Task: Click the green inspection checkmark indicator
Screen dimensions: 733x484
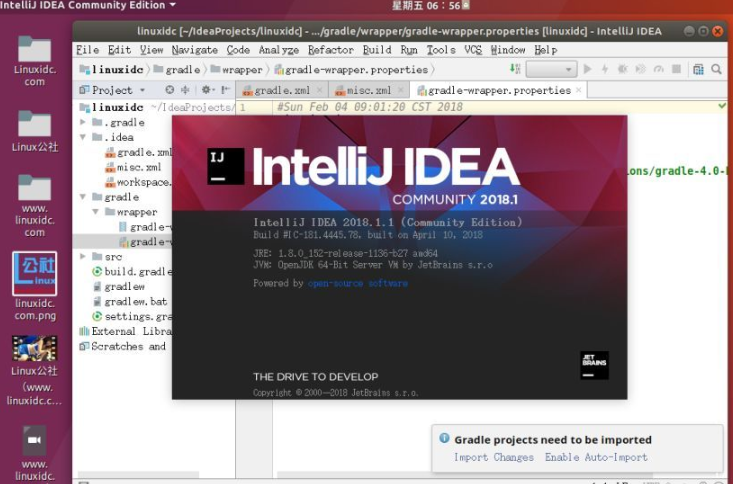Action: pyautogui.click(x=722, y=106)
